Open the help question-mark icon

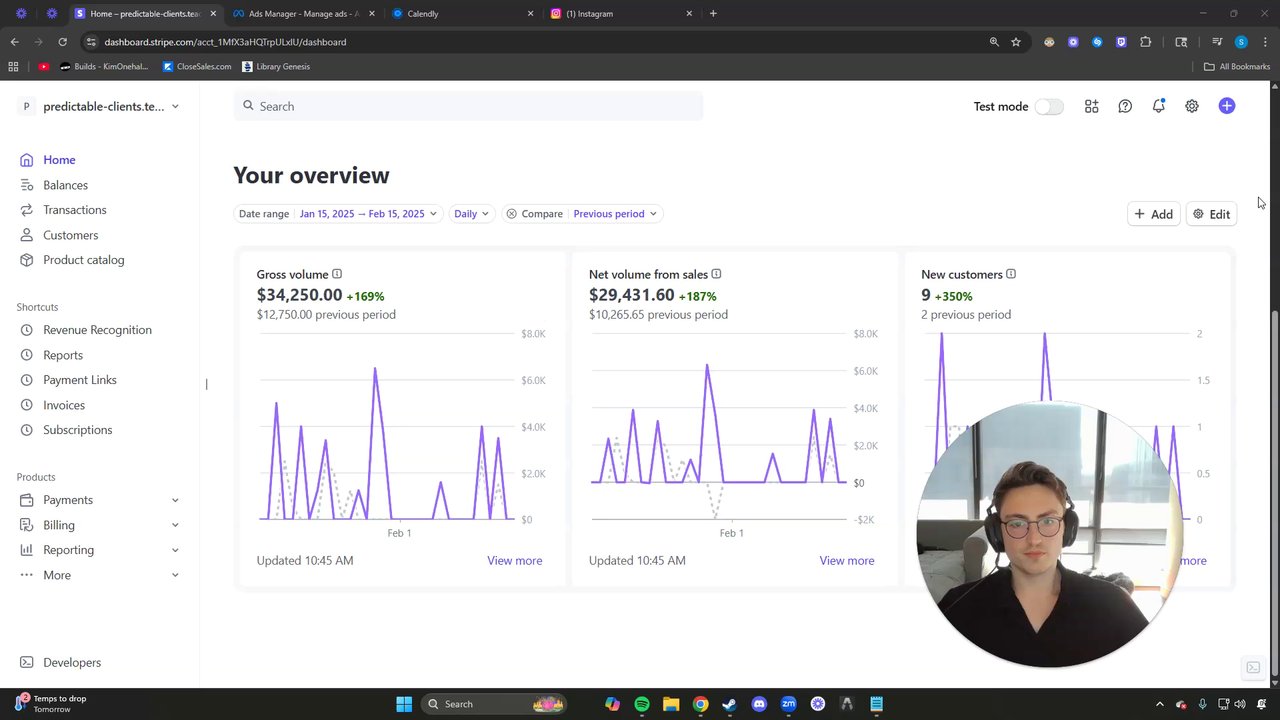click(x=1125, y=106)
